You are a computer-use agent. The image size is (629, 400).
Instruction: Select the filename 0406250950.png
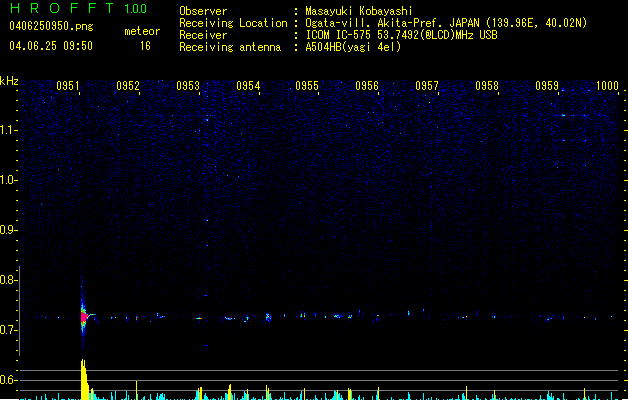[51, 26]
